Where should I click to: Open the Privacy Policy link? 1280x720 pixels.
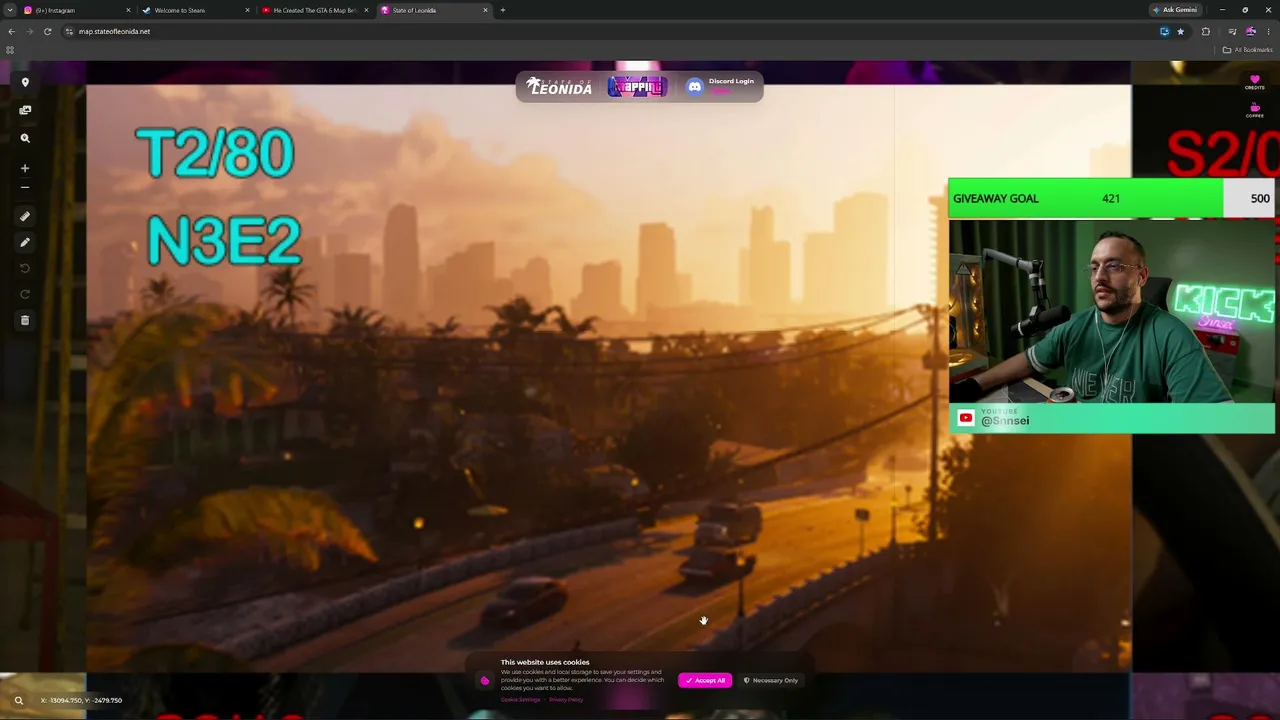click(566, 700)
